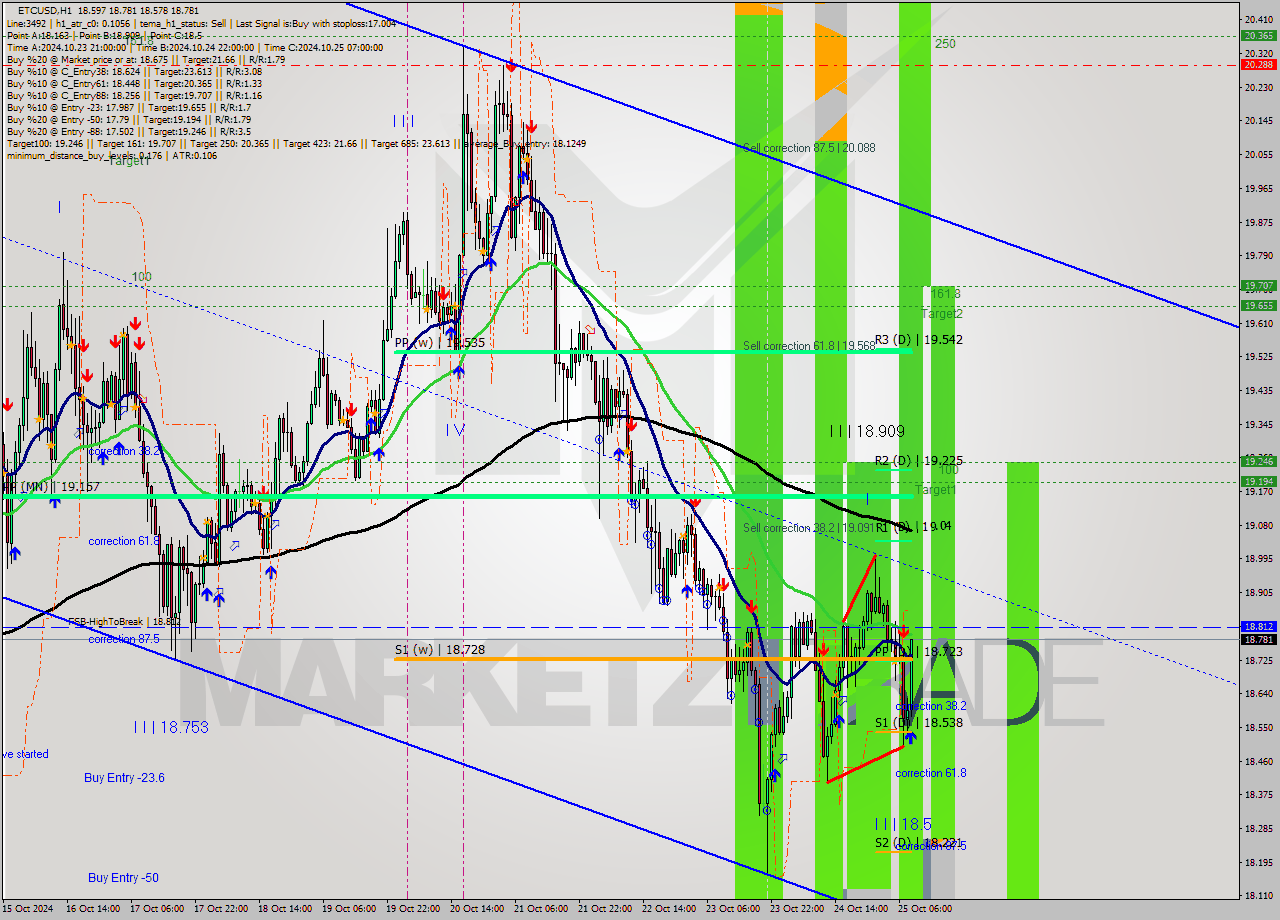Image resolution: width=1280 pixels, height=920 pixels.
Task: Click the '24 Oct 14:00' time axis label
Action: 860,909
